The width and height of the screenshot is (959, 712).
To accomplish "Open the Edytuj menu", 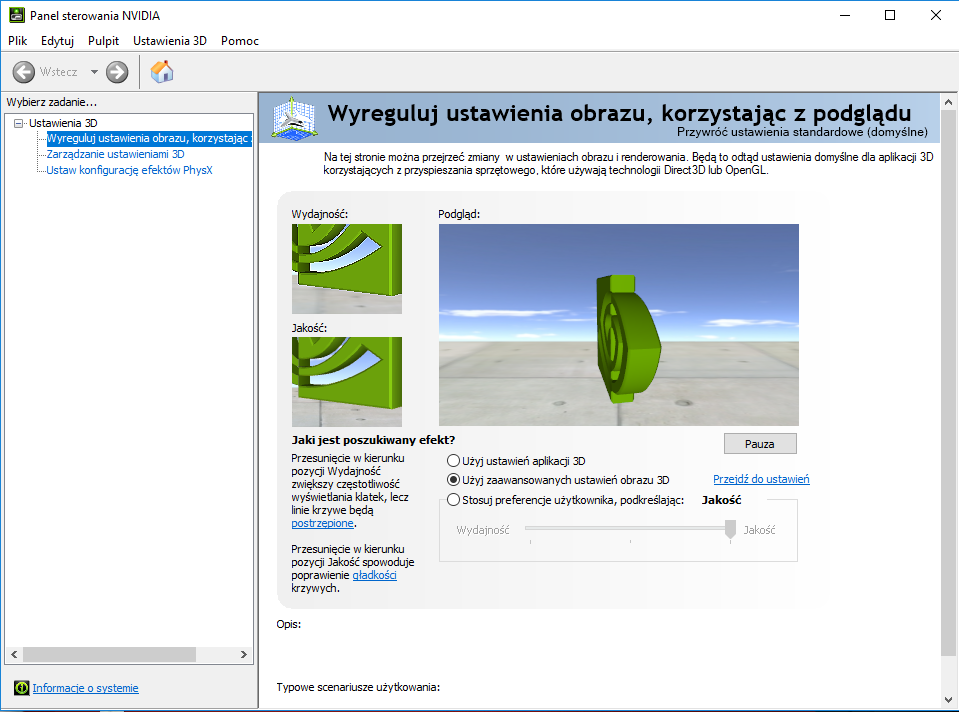I will click(57, 41).
